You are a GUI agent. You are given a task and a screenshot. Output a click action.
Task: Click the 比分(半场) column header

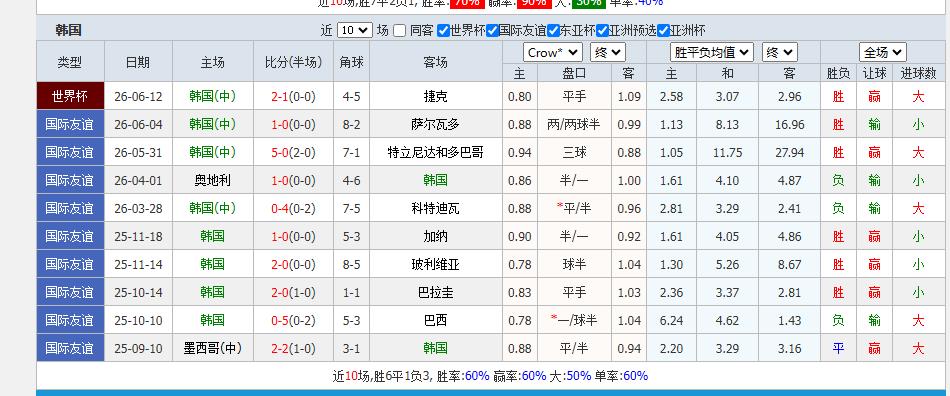(293, 62)
